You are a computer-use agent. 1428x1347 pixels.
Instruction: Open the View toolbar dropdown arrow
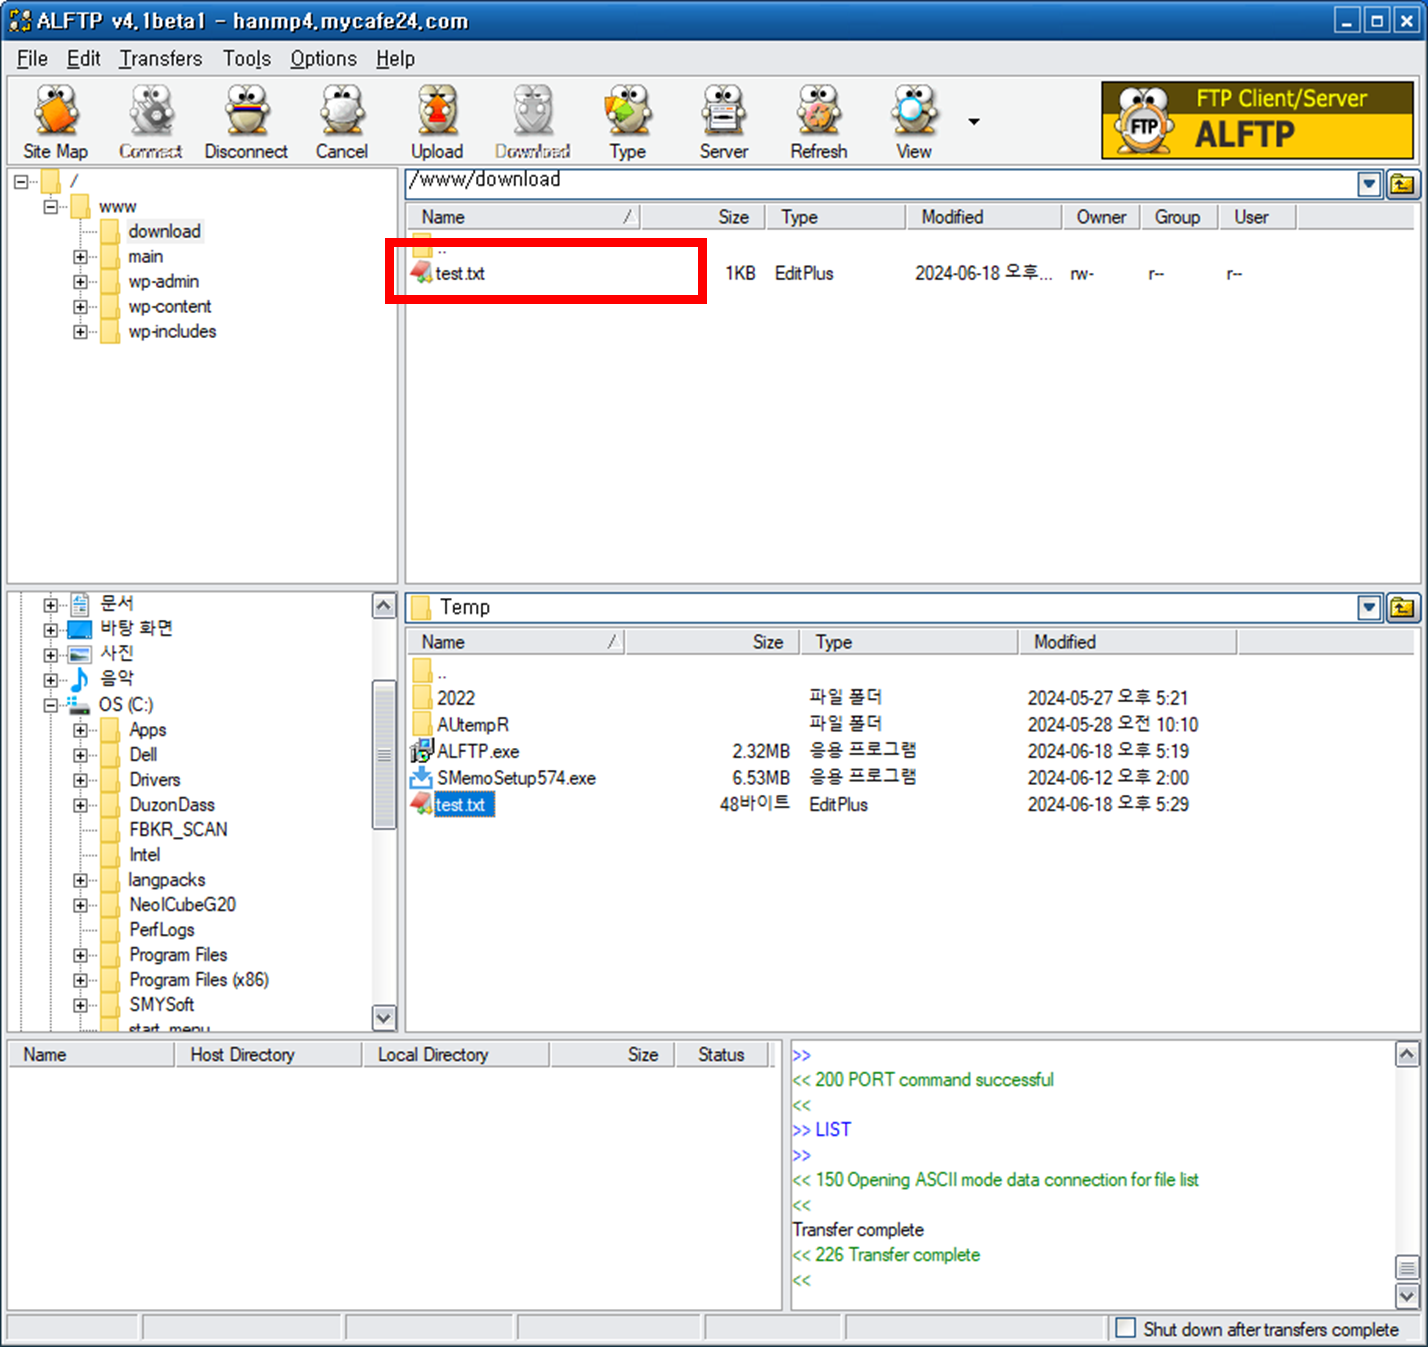coord(972,121)
